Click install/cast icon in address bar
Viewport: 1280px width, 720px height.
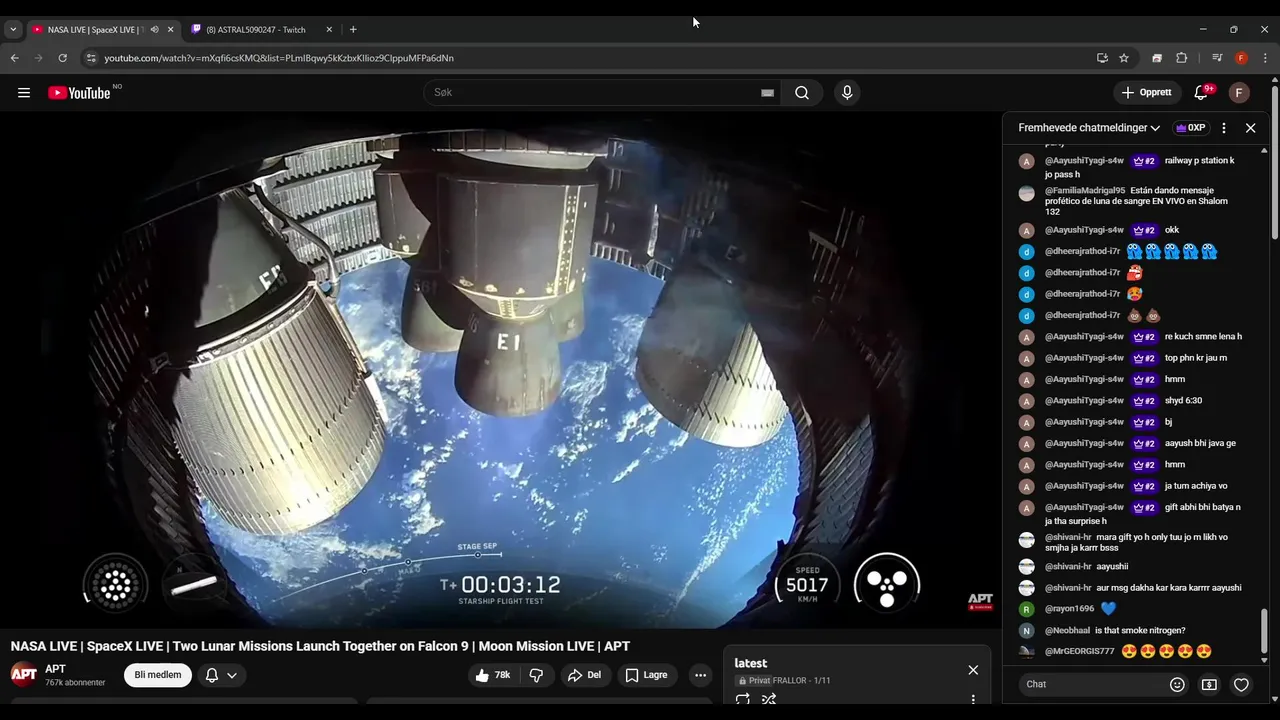coord(1102,58)
